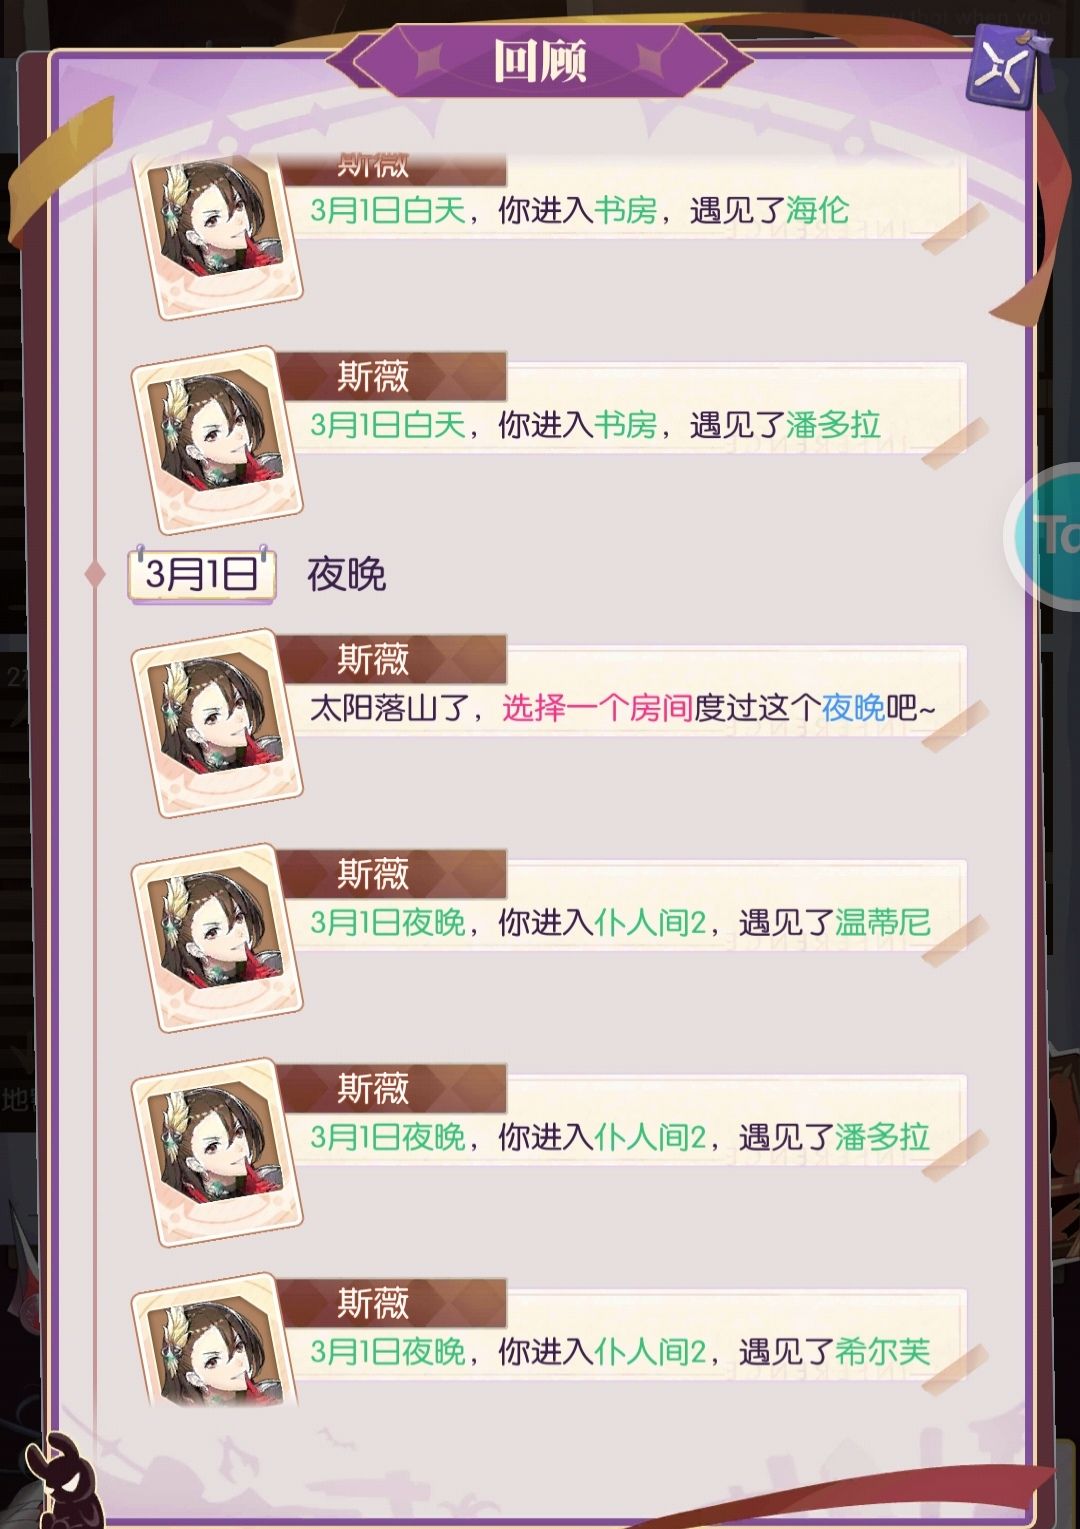1080x1529 pixels.
Task: Click the pink 选择一个房间 text
Action: [x=597, y=708]
